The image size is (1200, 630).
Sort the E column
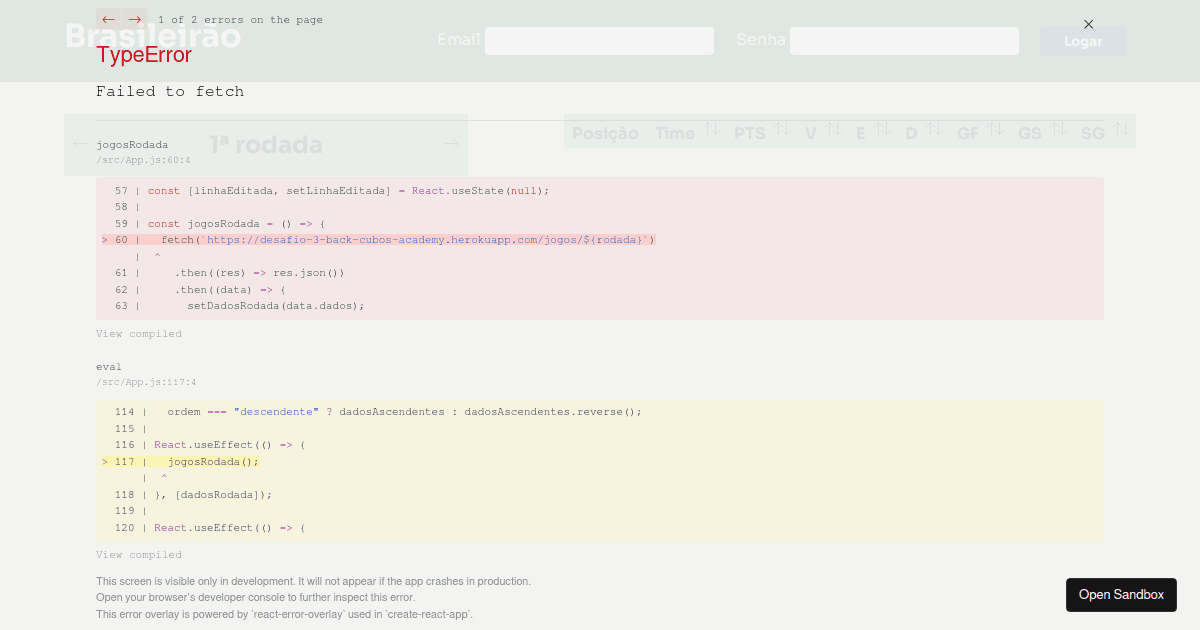(882, 128)
